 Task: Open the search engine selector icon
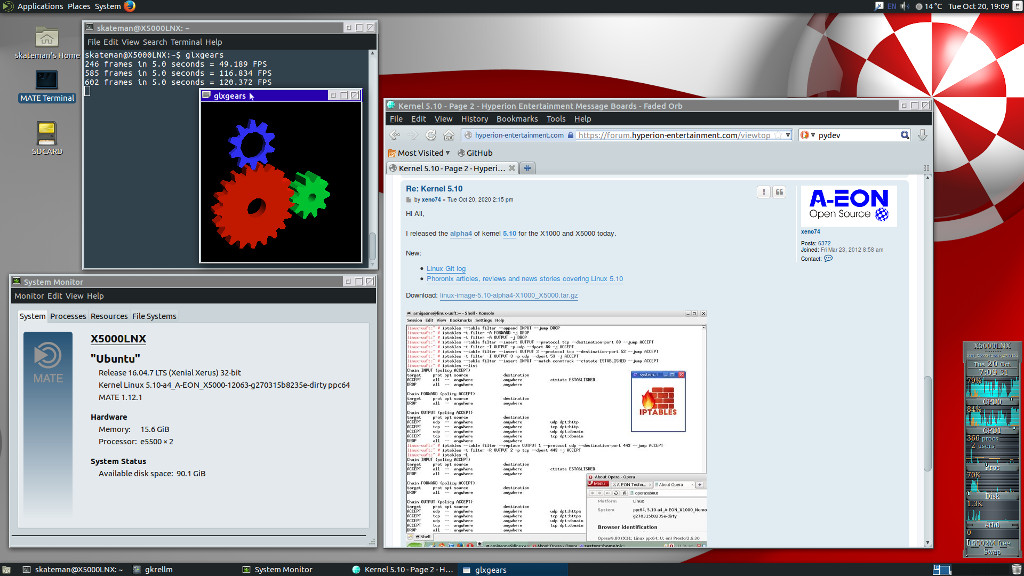[807, 135]
